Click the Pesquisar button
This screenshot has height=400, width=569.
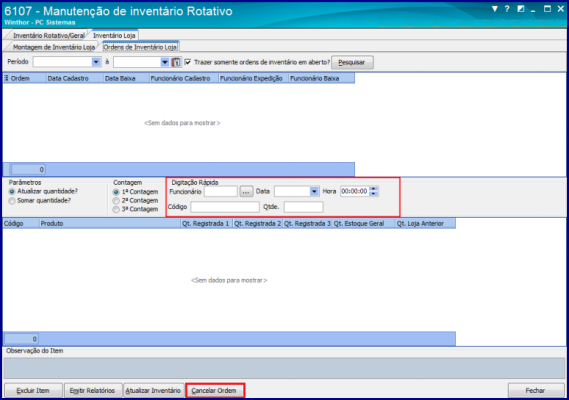point(352,62)
